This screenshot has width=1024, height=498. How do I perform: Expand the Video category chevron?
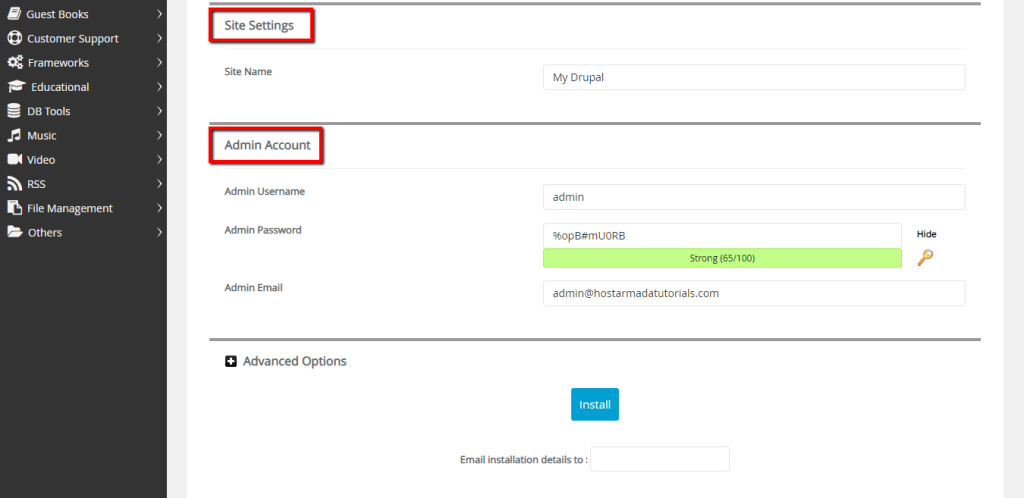point(159,159)
